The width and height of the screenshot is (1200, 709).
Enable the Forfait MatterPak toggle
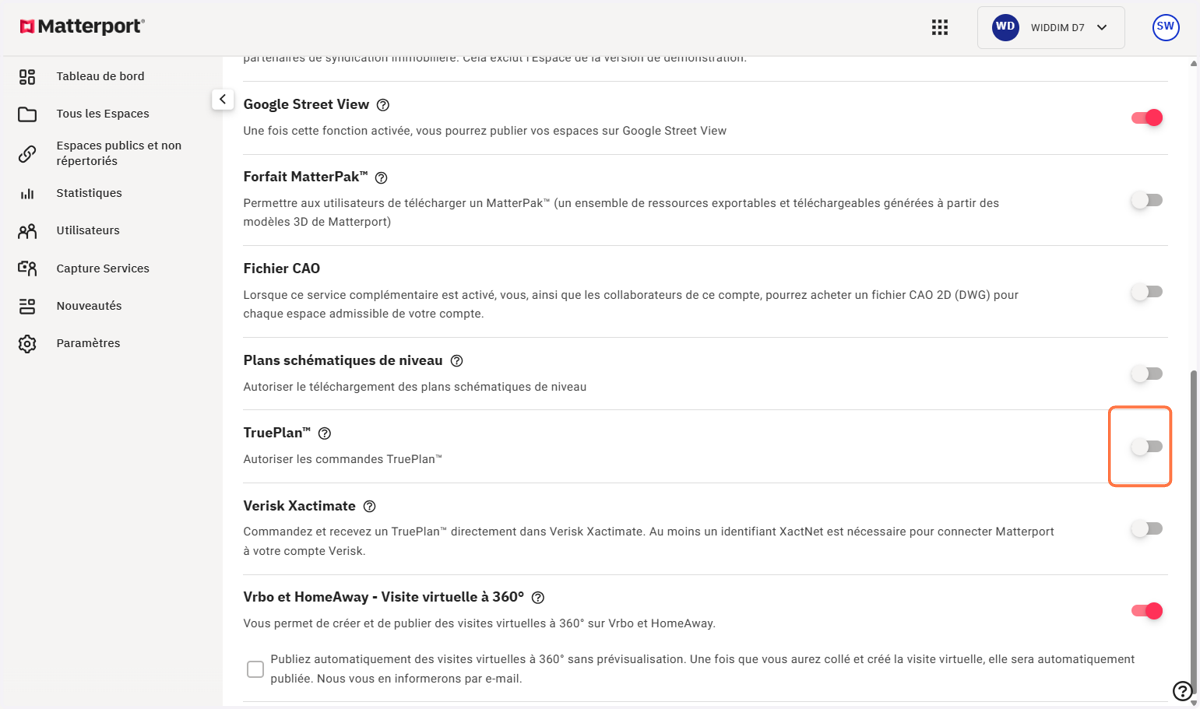[1147, 201]
